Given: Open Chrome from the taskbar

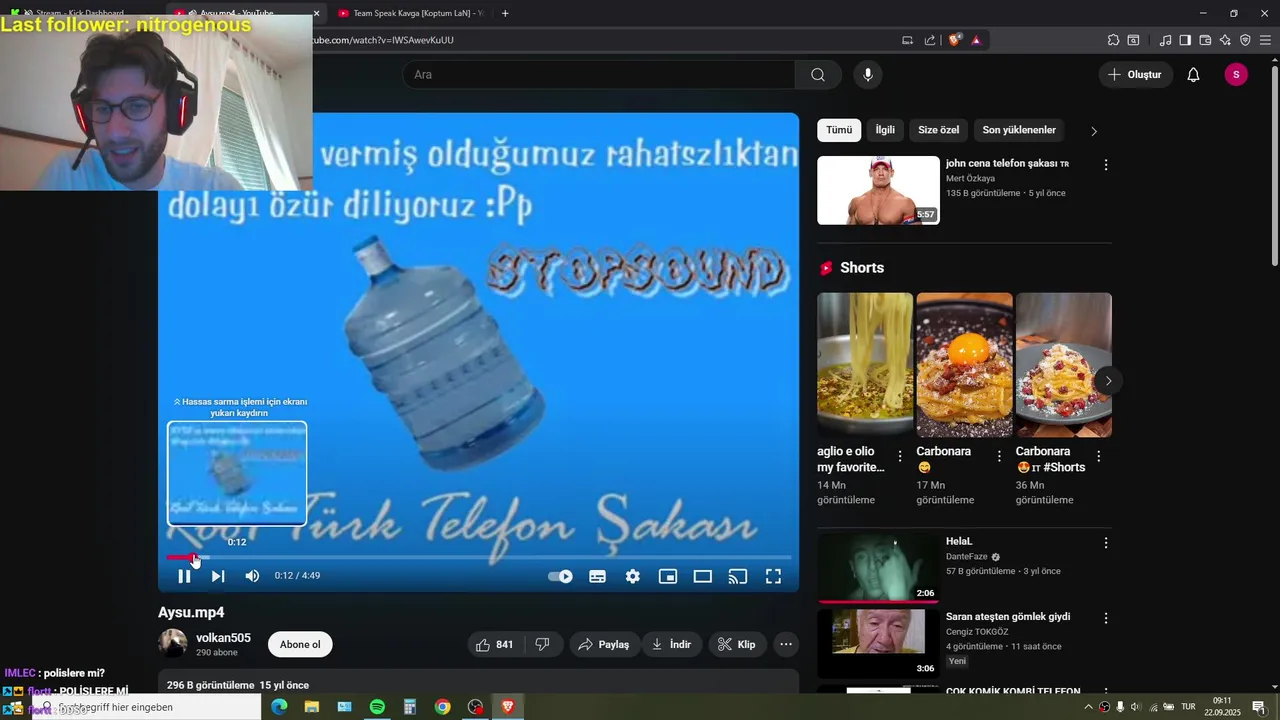Looking at the screenshot, I should pyautogui.click(x=442, y=707).
